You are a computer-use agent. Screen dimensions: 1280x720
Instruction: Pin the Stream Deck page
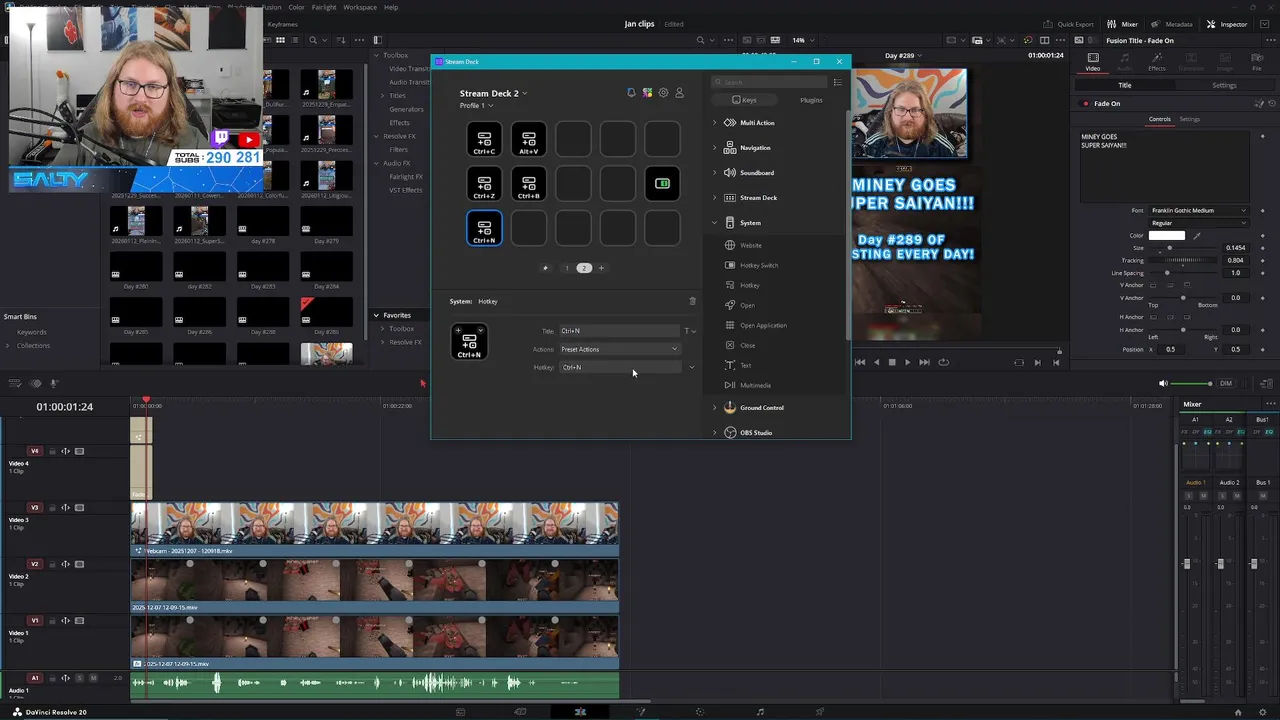click(x=545, y=268)
